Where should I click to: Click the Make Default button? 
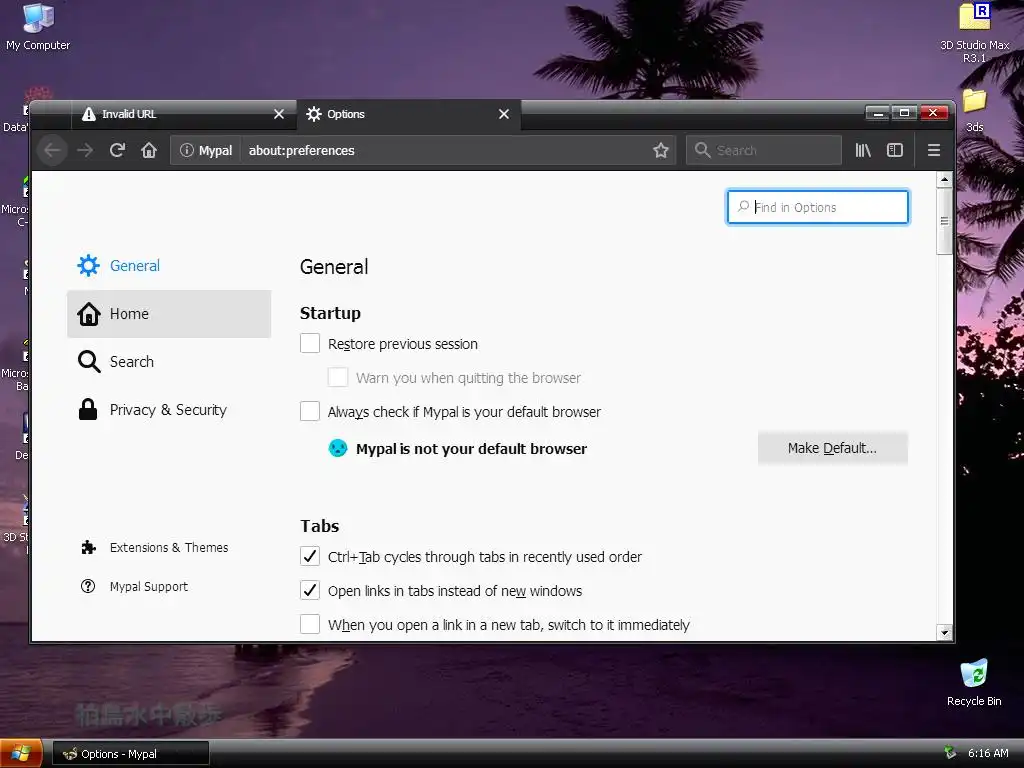tap(832, 448)
